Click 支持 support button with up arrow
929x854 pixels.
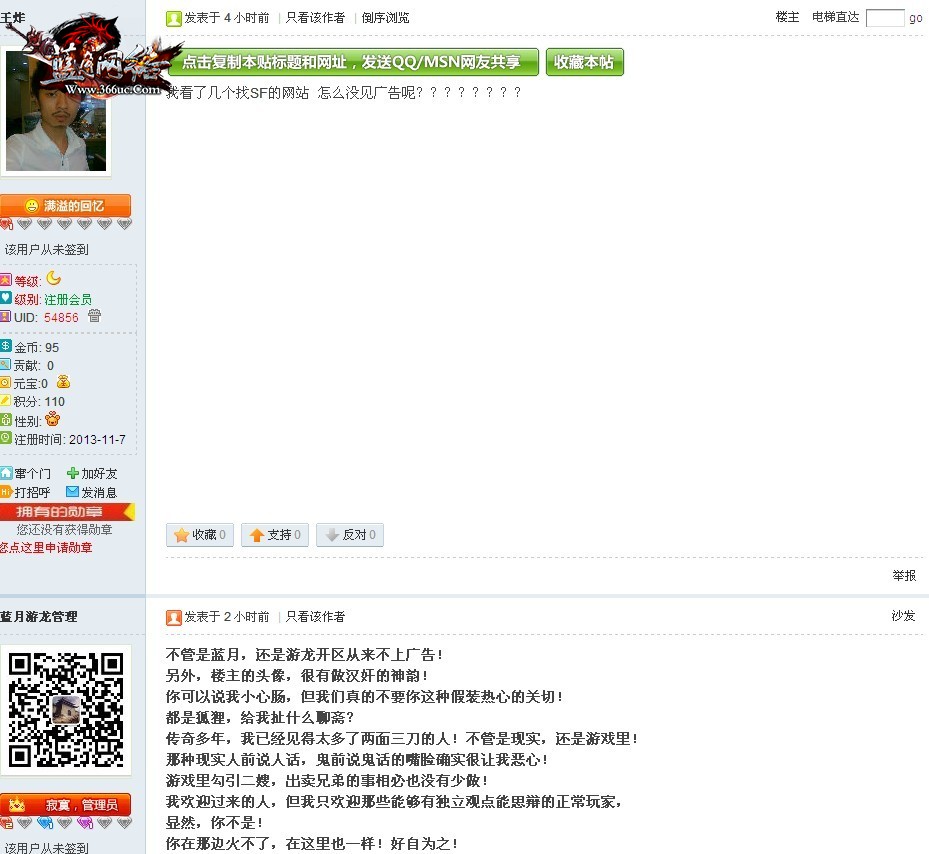tap(274, 535)
